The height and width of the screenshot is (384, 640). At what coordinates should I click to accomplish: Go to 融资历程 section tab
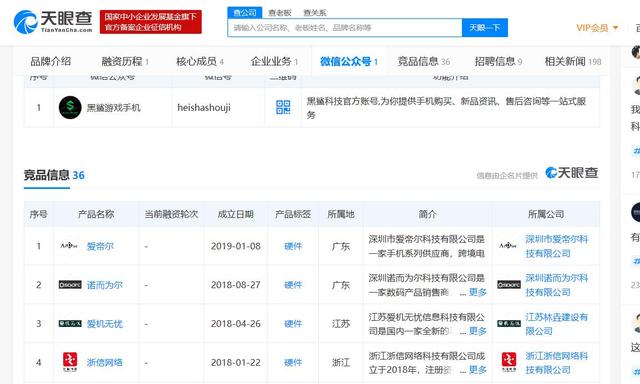[125, 61]
